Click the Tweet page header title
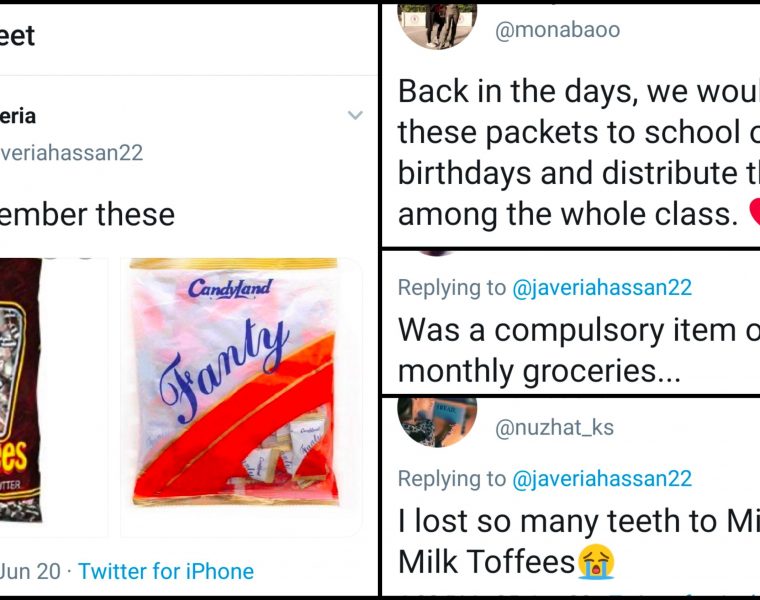The image size is (760, 600). [18, 36]
